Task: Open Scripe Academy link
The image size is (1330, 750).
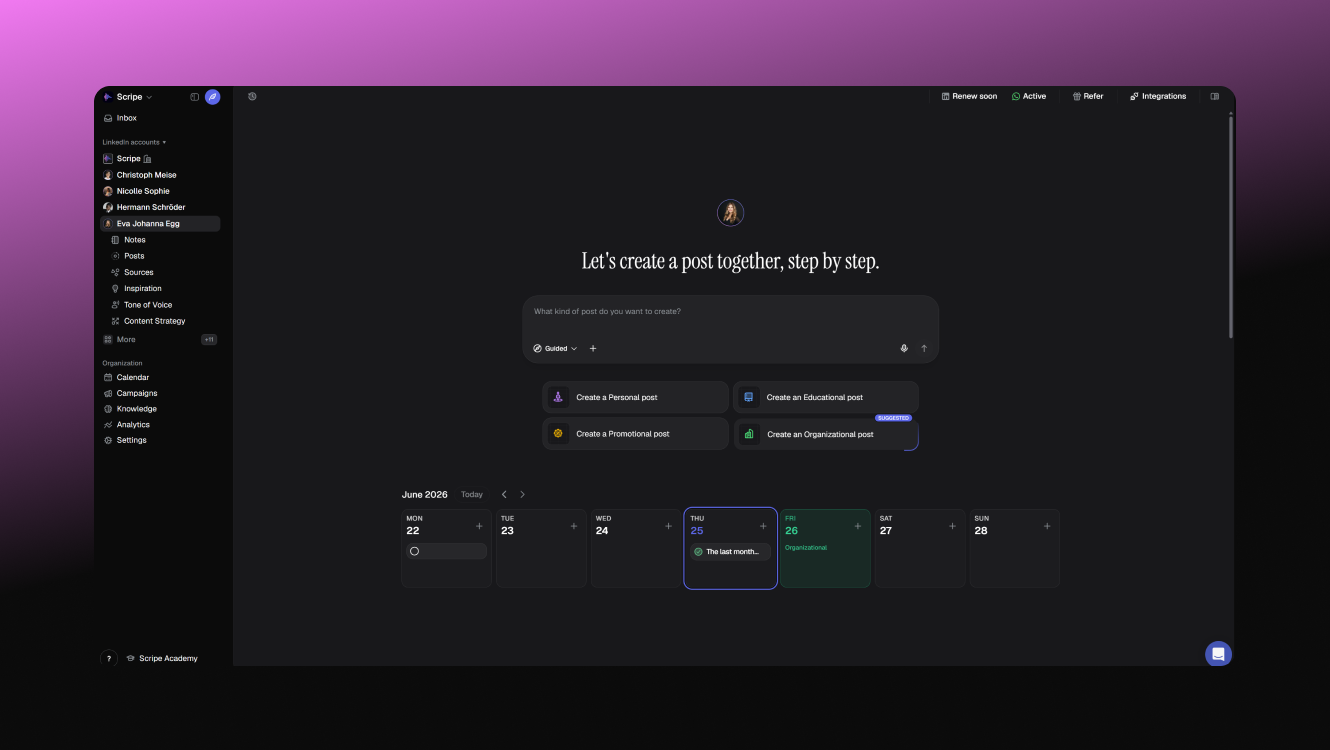Action: [x=162, y=659]
